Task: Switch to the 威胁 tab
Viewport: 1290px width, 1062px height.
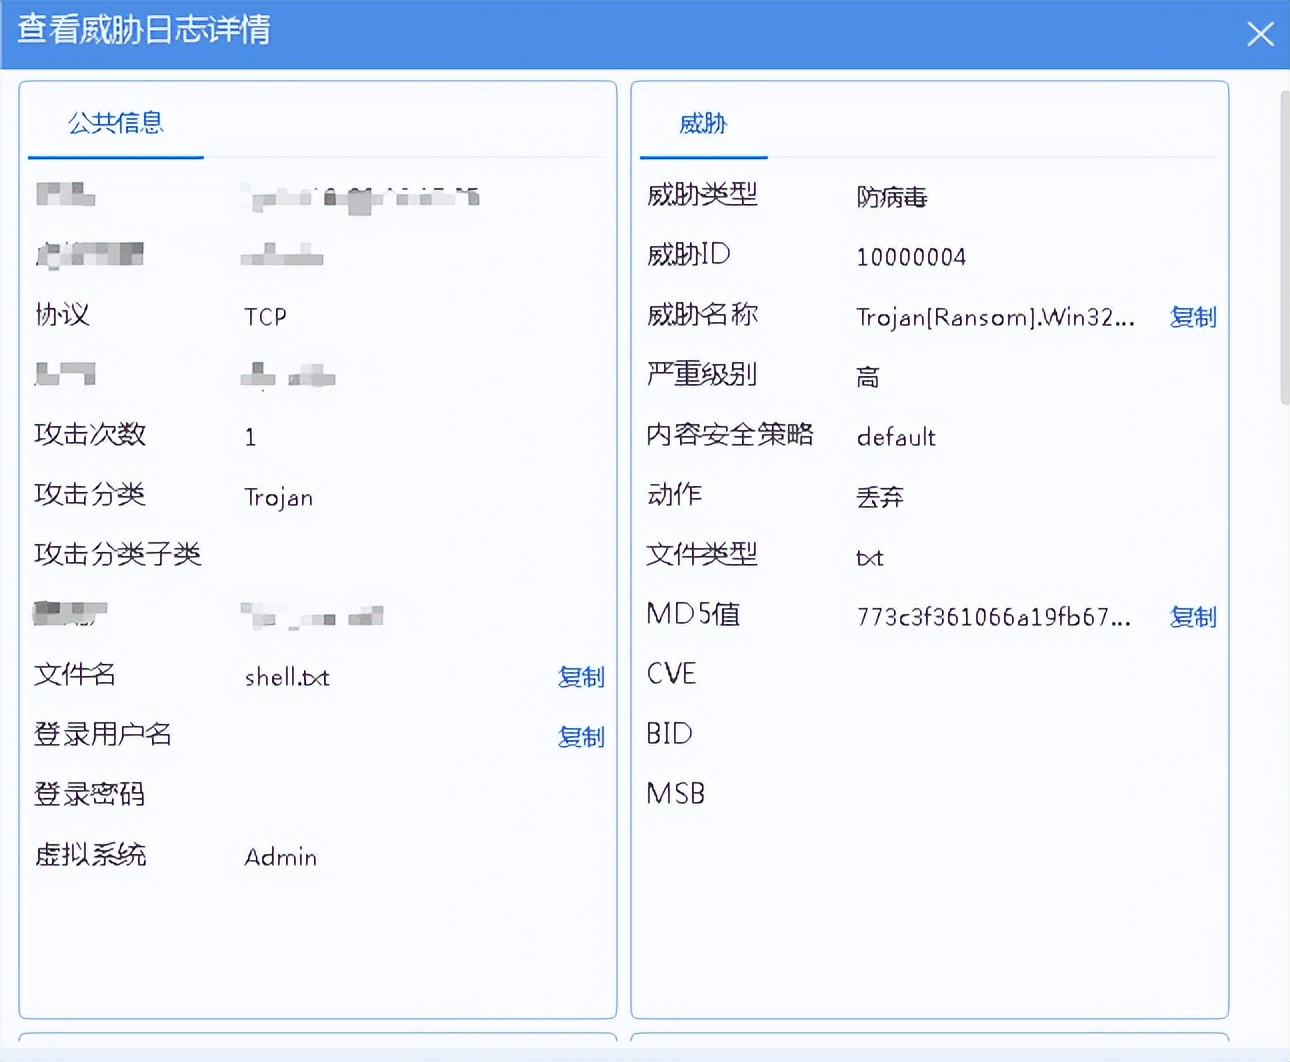Action: click(x=703, y=124)
